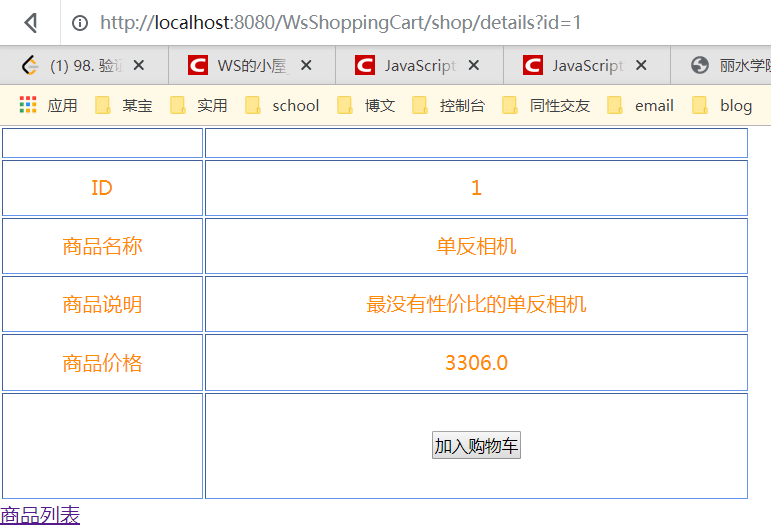This screenshot has height=532, width=771.
Task: Follow the 商品列表 link
Action: click(x=40, y=515)
